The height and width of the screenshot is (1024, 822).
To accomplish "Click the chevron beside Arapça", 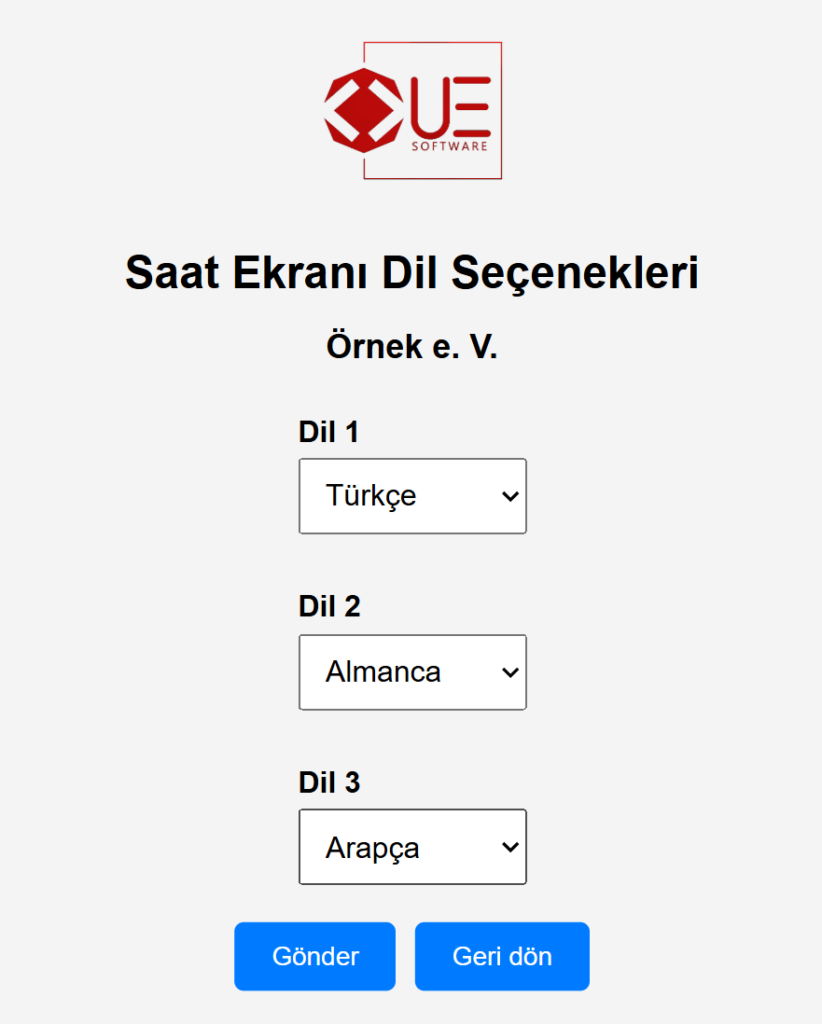I will coord(509,847).
